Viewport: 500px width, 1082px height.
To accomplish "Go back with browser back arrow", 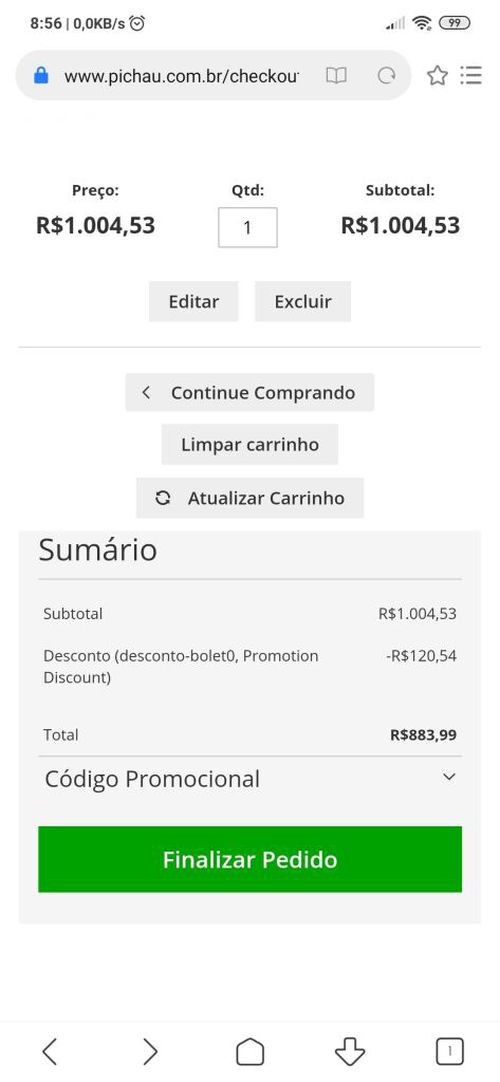I will (x=49, y=1052).
